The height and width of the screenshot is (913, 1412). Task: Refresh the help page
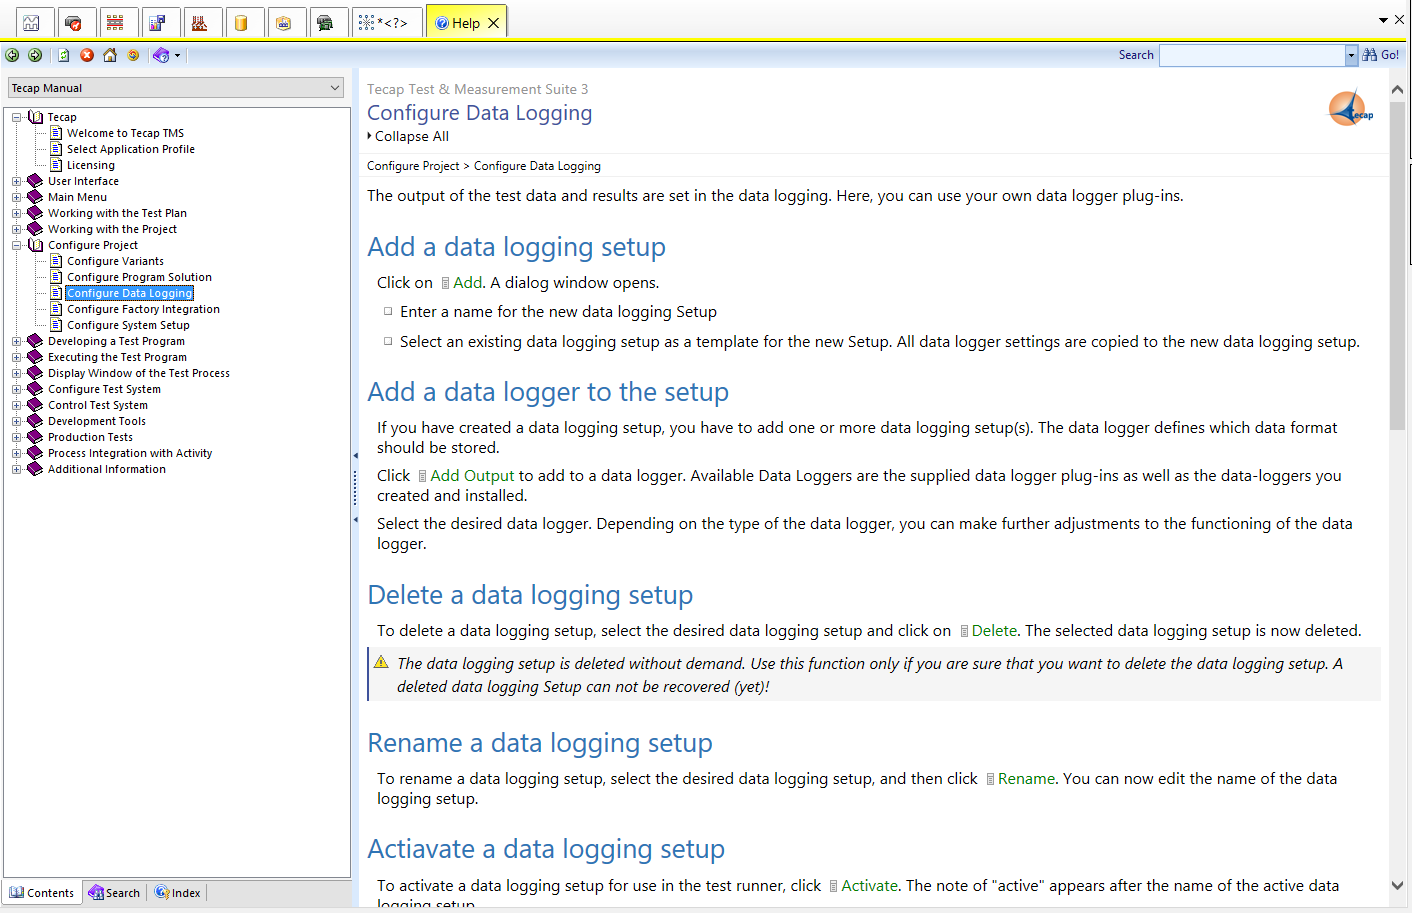pyautogui.click(x=64, y=55)
